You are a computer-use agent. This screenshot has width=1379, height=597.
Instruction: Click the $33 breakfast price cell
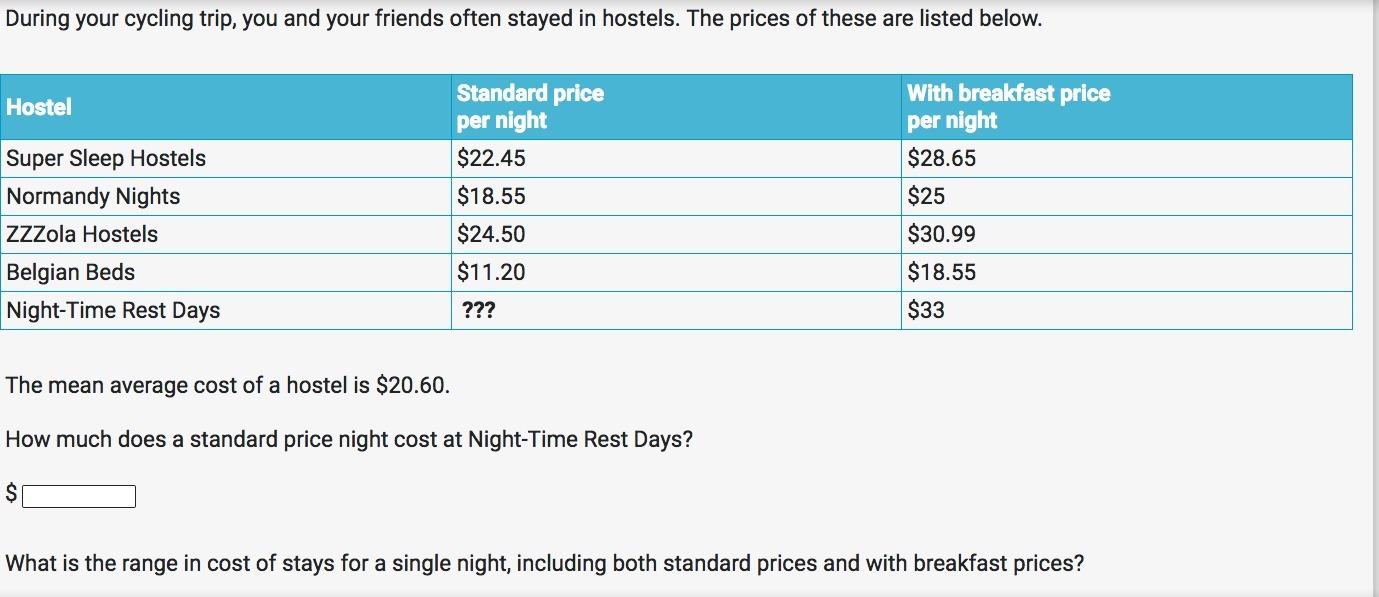pos(926,310)
